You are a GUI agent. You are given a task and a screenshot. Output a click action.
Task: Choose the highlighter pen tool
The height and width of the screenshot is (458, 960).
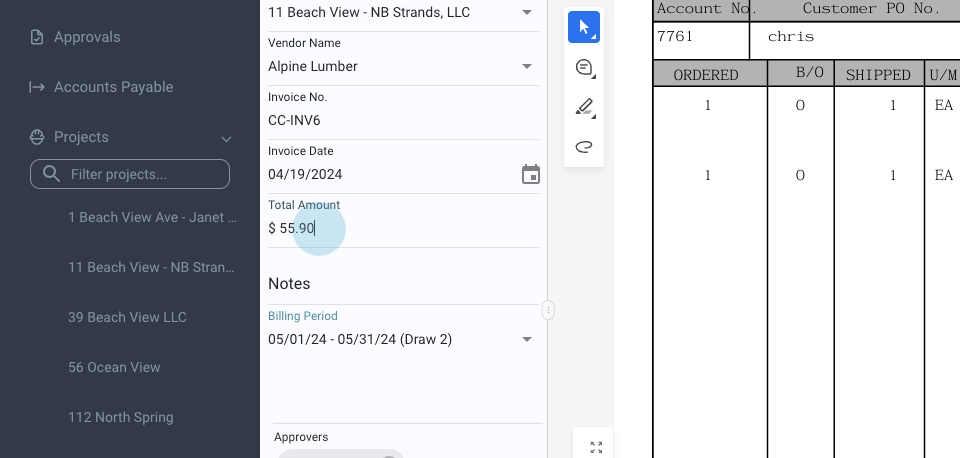[584, 107]
